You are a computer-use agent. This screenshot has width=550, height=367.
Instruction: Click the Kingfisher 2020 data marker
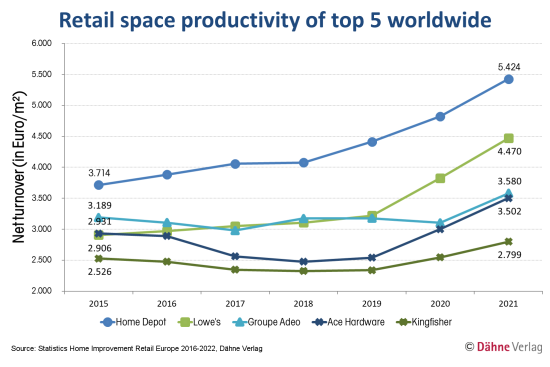tap(440, 257)
